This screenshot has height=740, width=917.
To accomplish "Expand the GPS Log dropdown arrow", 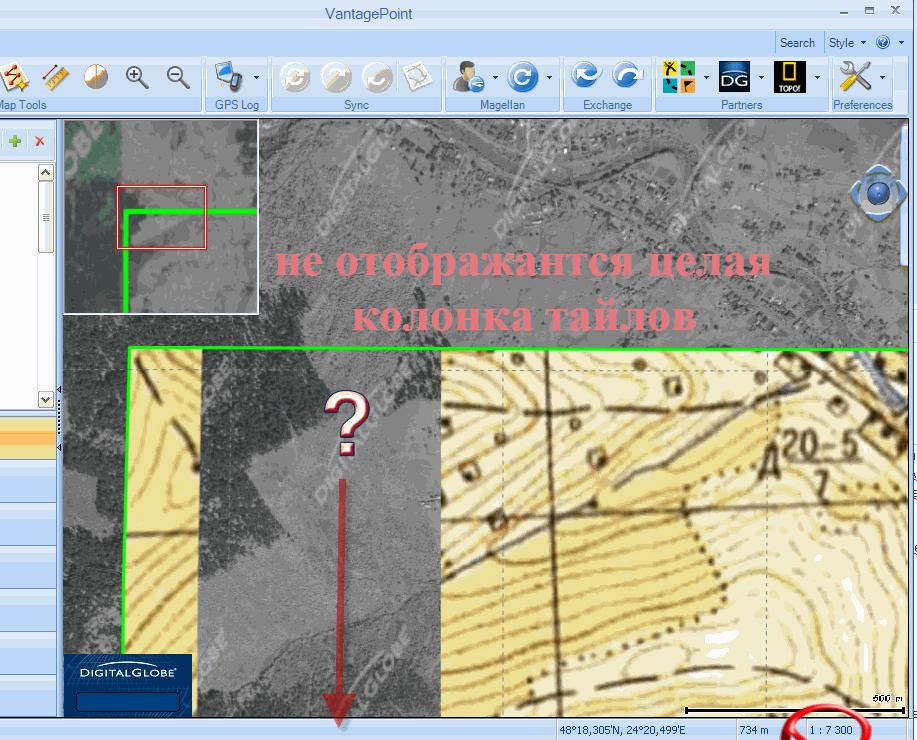I will (x=257, y=77).
